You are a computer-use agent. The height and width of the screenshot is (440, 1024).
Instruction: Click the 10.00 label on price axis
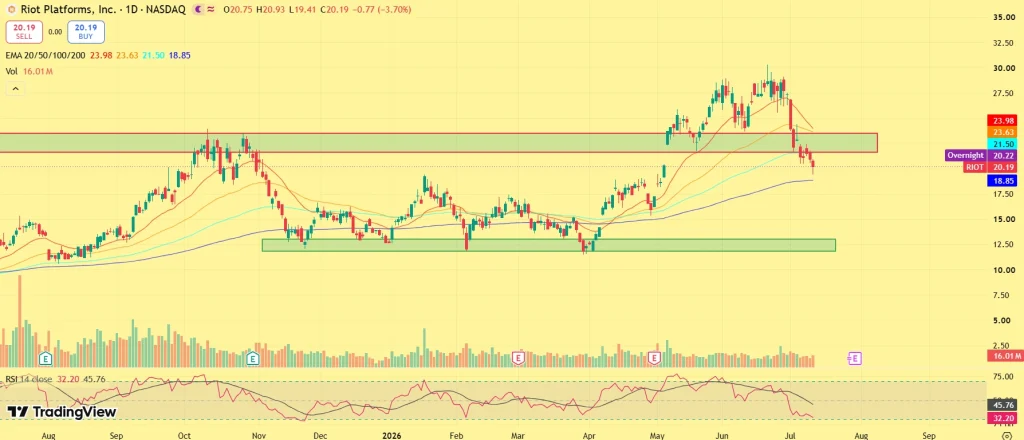pos(1004,270)
